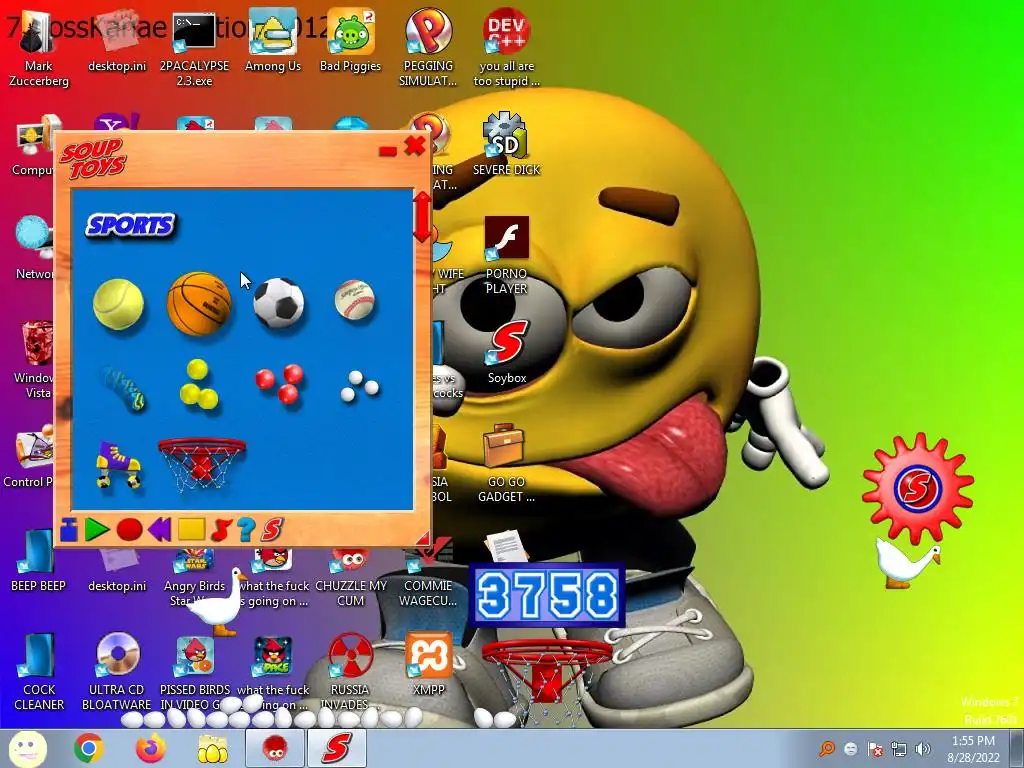Open help with the blue question mark
1024x768 pixels.
246,530
